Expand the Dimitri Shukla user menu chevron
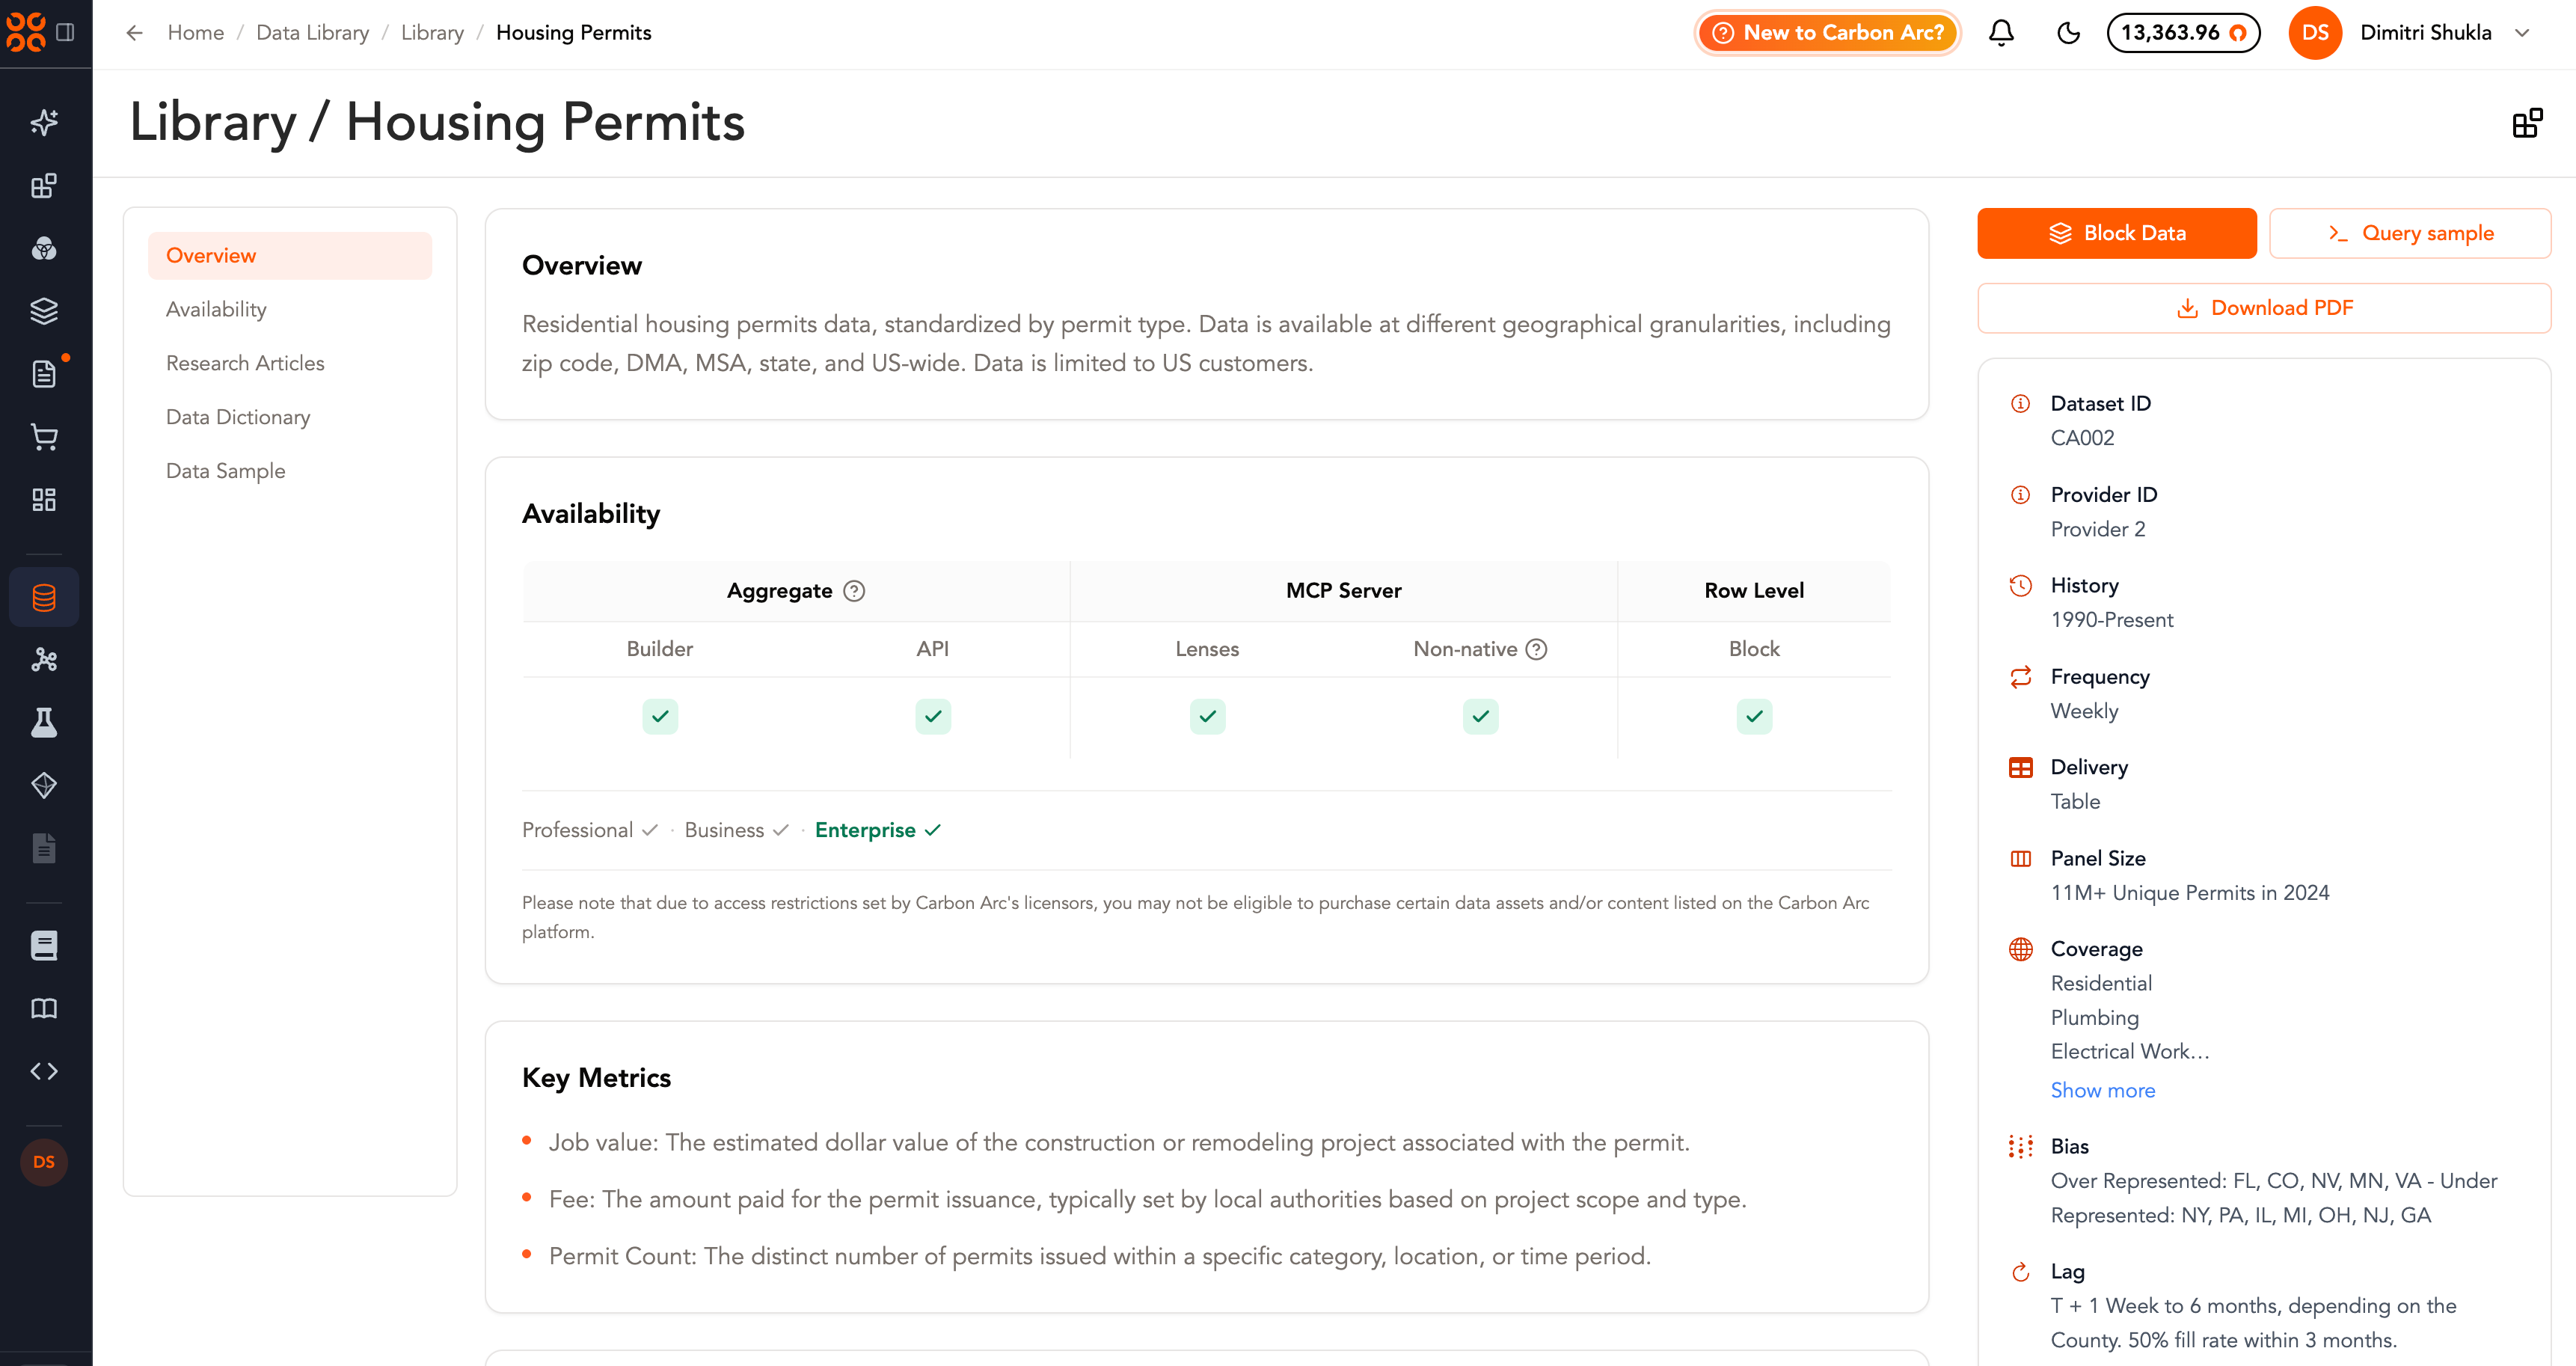 (2522, 33)
